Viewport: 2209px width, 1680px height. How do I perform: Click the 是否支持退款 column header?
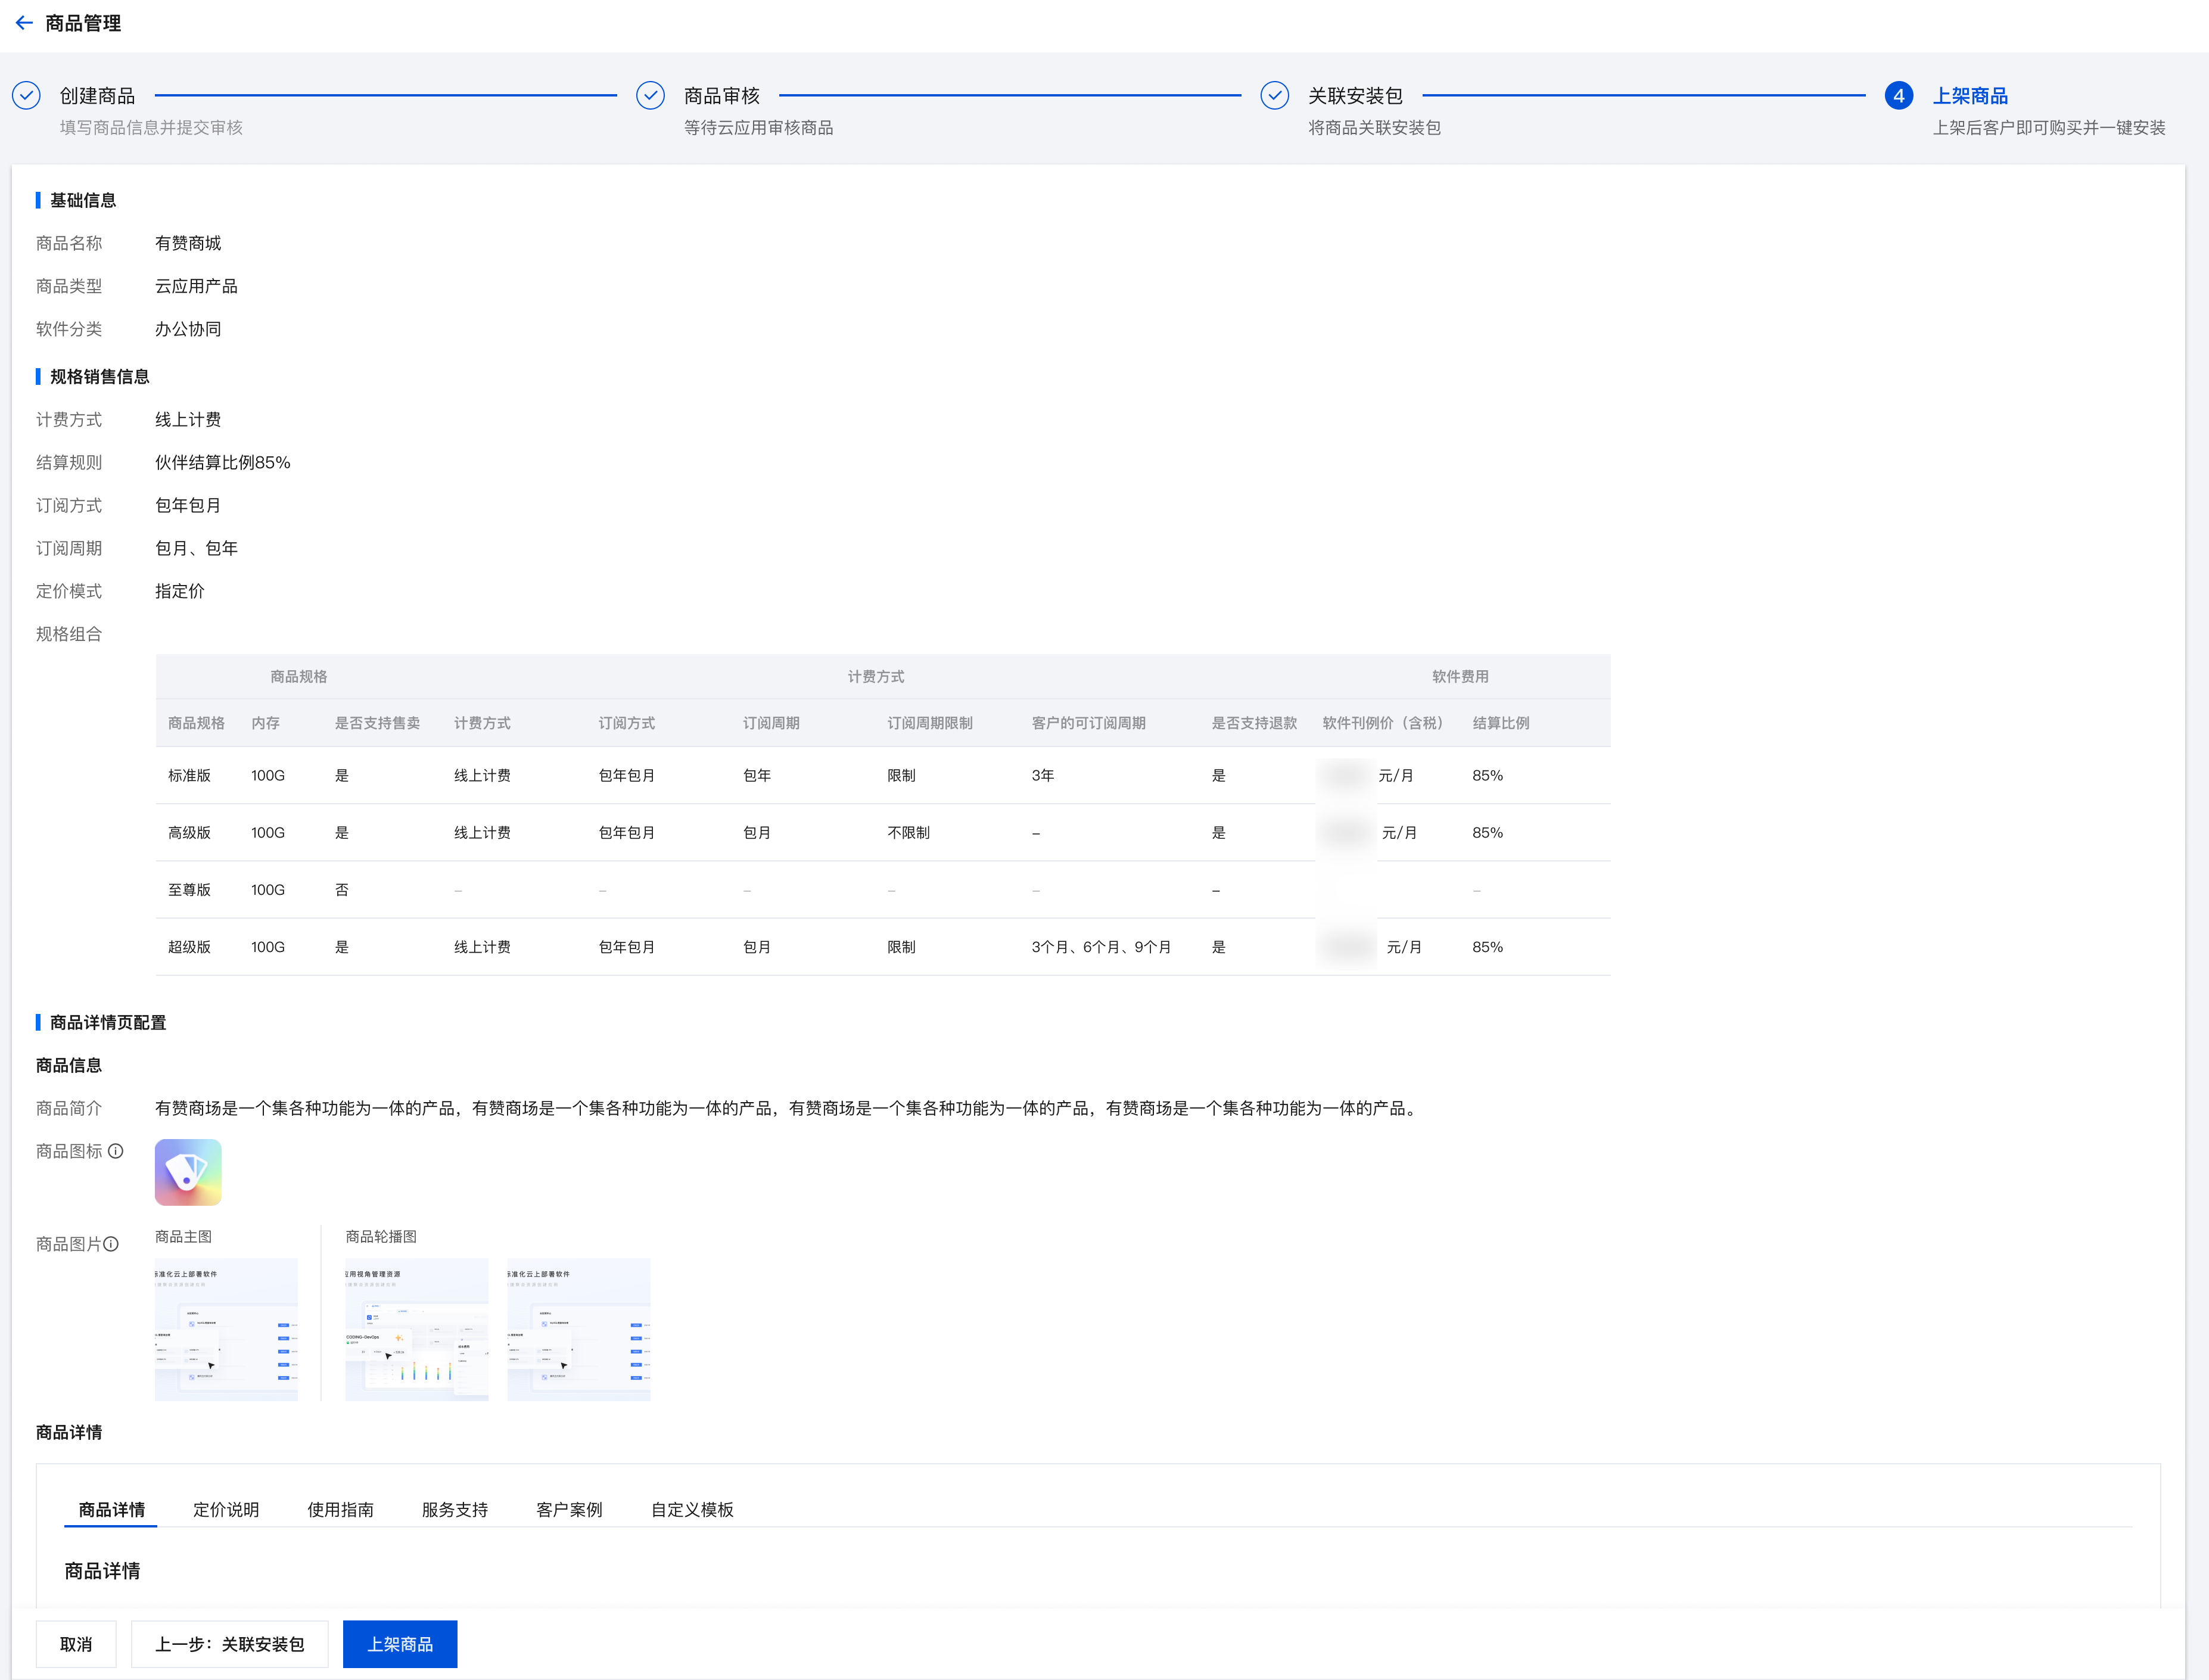pos(1254,723)
